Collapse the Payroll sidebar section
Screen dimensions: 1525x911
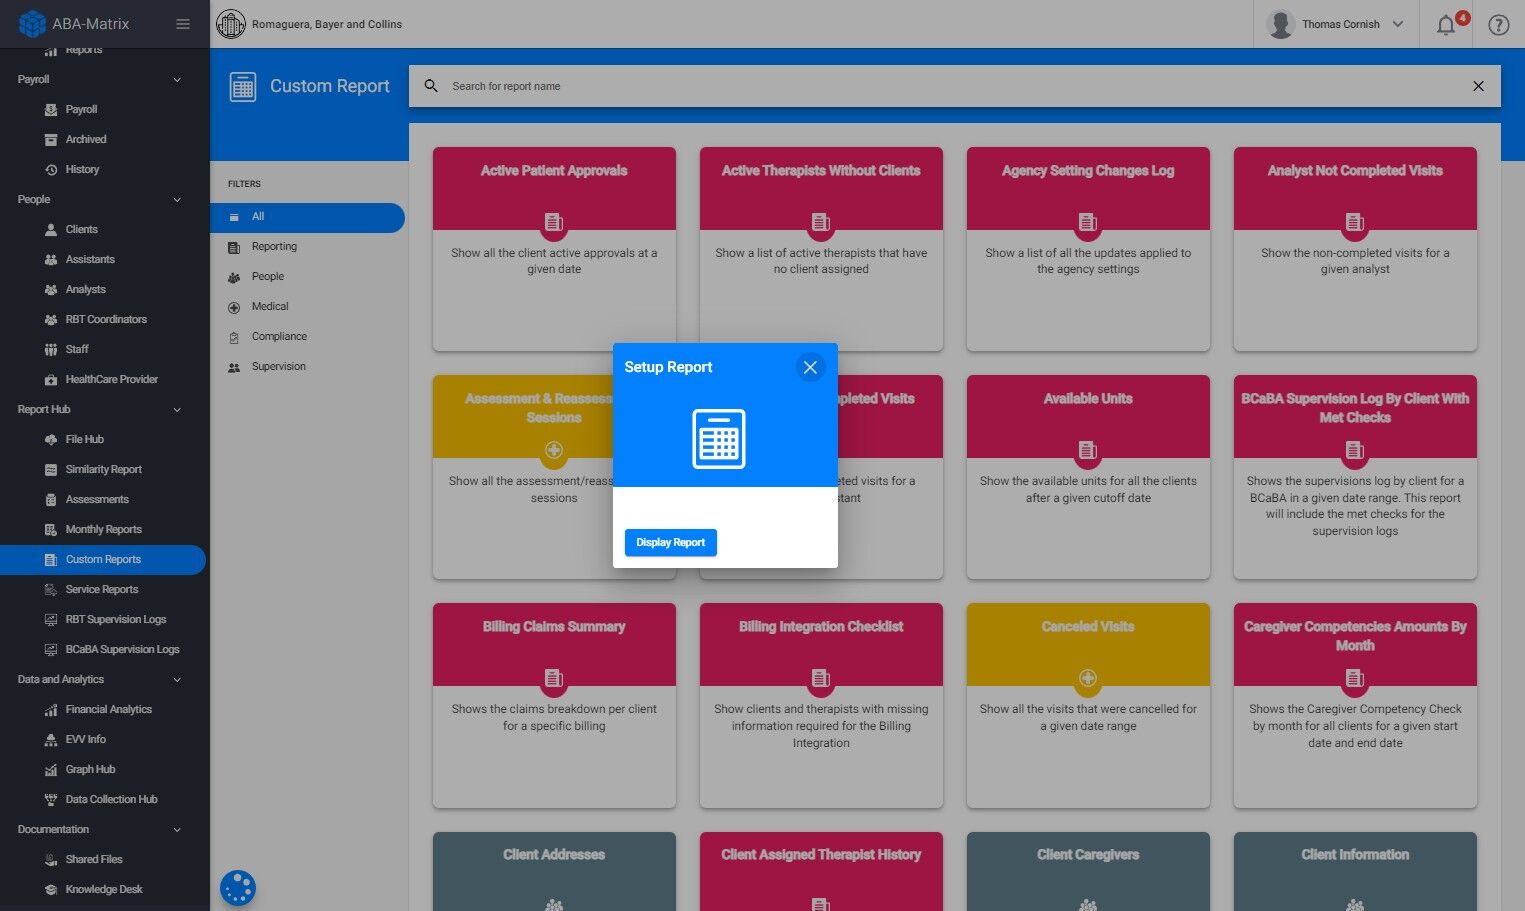[177, 80]
